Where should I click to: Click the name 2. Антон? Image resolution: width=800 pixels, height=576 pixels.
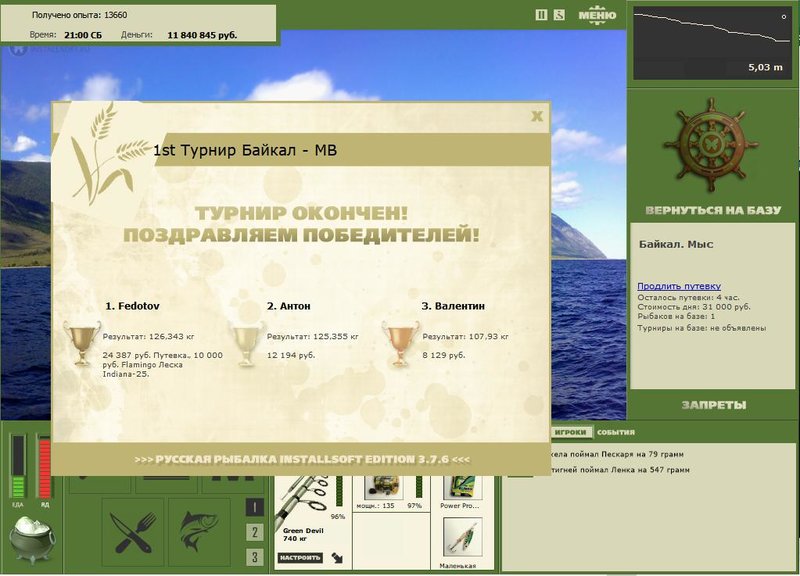pyautogui.click(x=288, y=306)
